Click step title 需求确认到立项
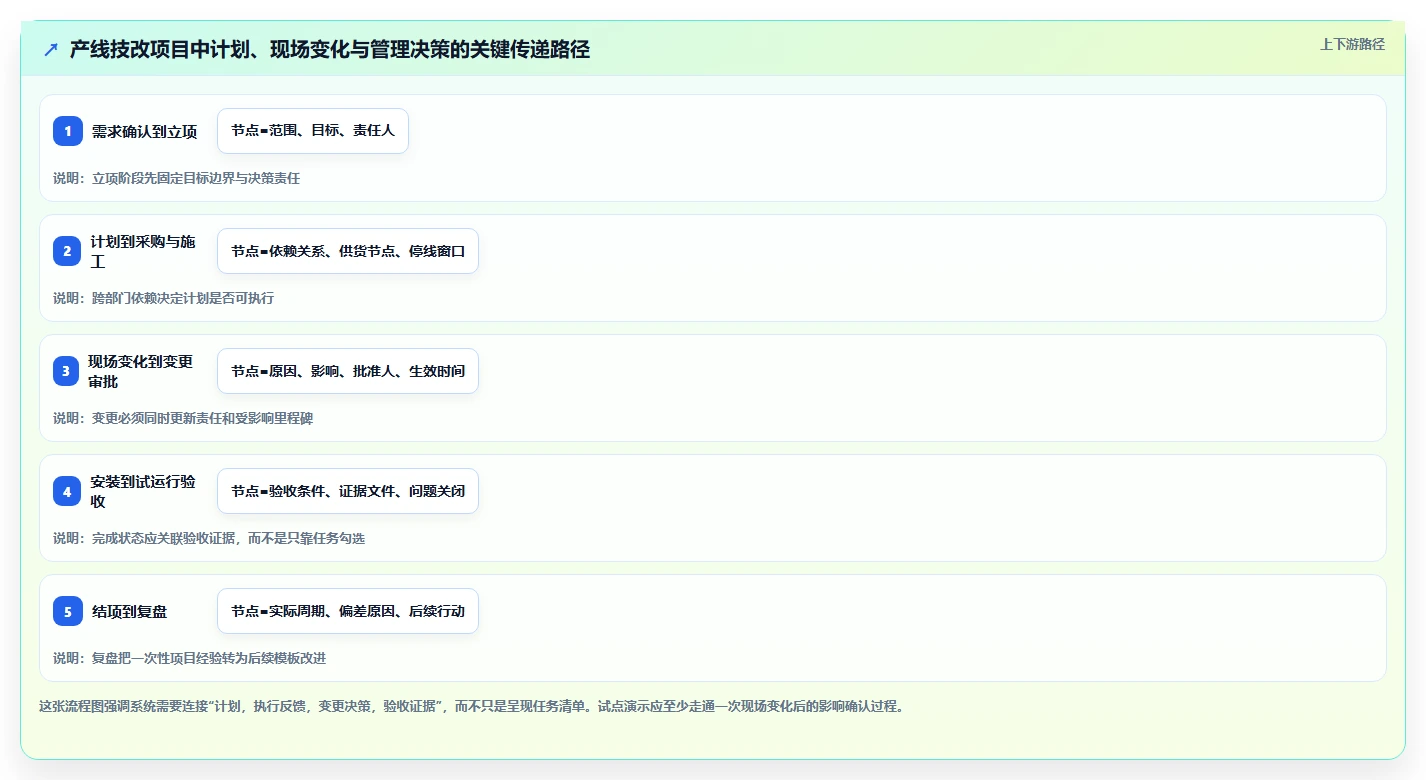 (144, 131)
